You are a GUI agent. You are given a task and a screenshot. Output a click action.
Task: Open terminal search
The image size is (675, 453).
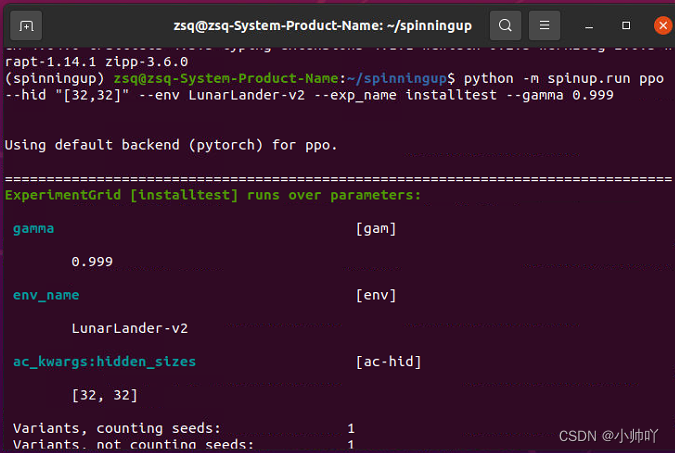pyautogui.click(x=505, y=25)
